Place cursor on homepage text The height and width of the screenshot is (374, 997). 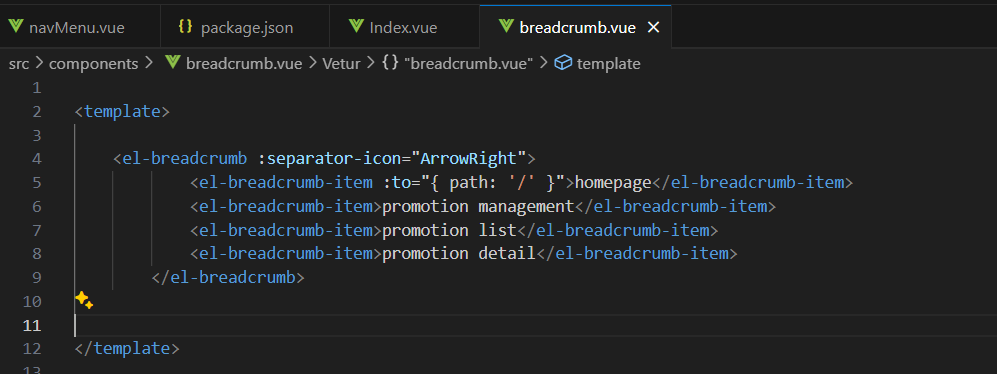[x=613, y=183]
